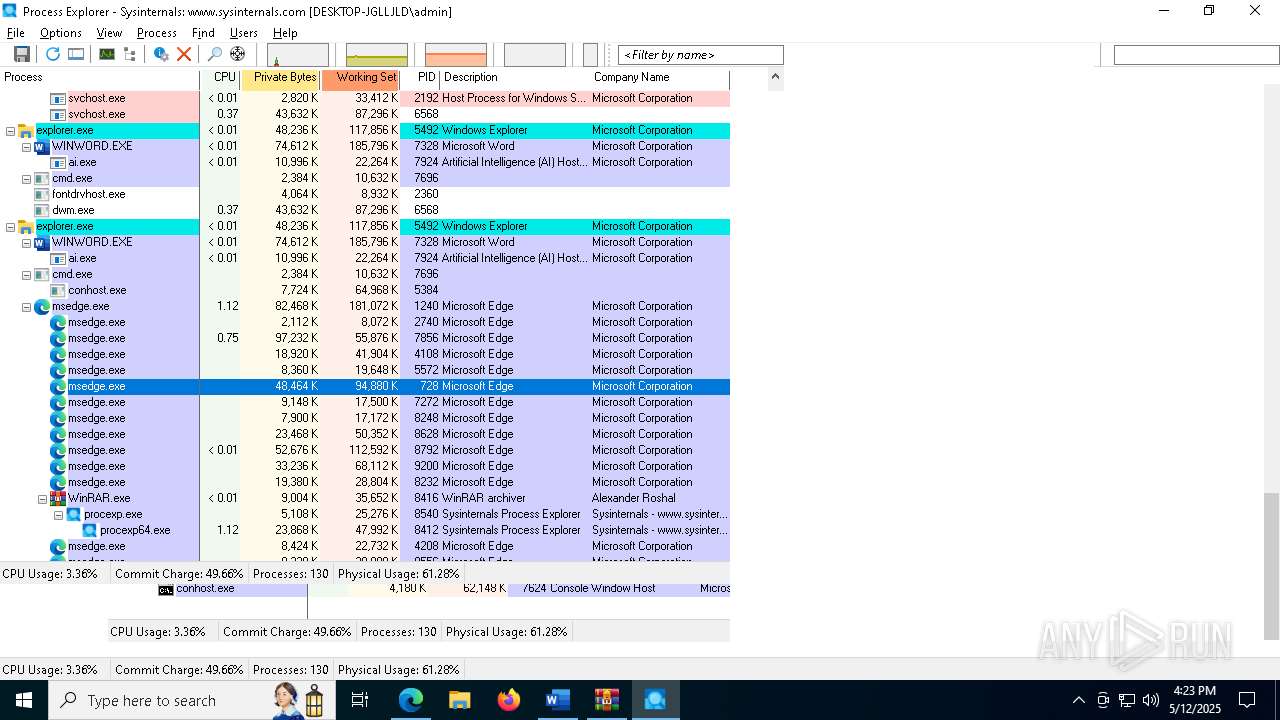Image resolution: width=1280 pixels, height=720 pixels.
Task: Click the Process Explorer taskbar icon
Action: point(655,700)
